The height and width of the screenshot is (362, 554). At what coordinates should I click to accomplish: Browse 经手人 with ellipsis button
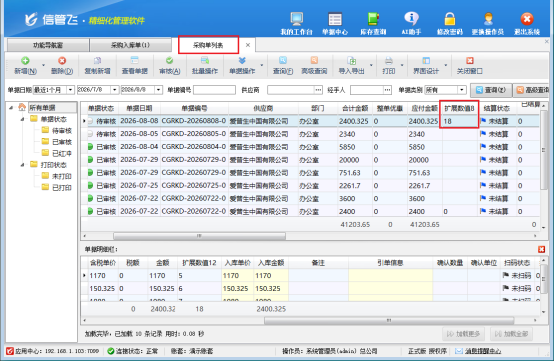click(x=388, y=90)
